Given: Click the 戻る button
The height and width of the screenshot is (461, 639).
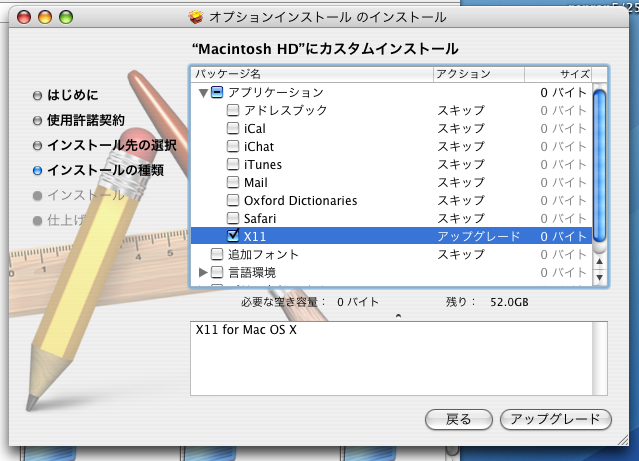Looking at the screenshot, I should 459,419.
